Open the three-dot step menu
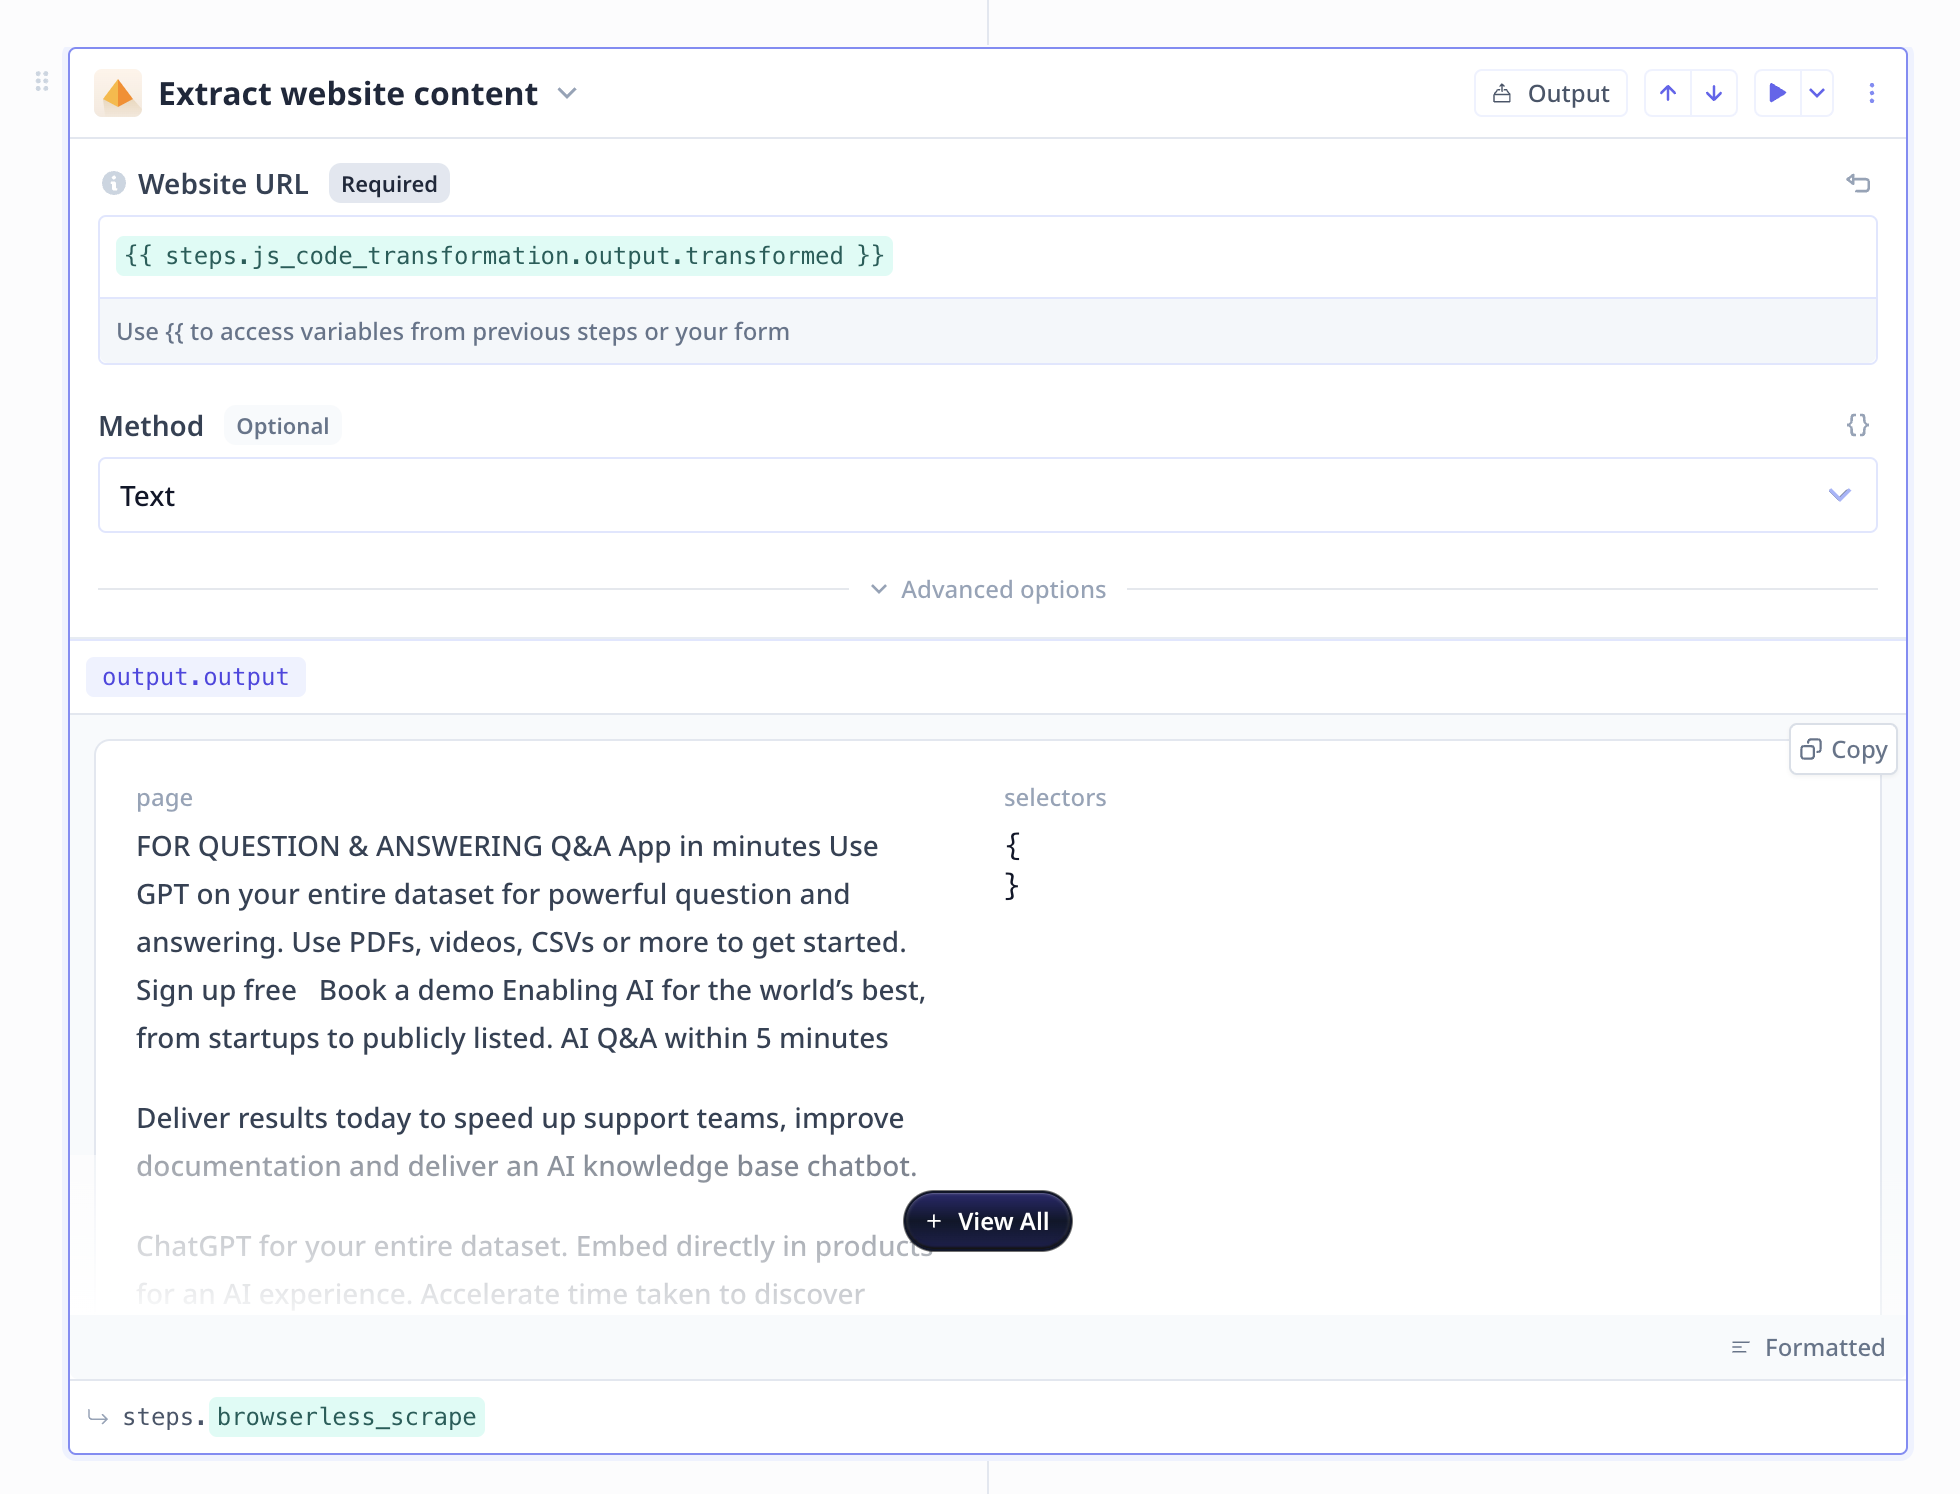Viewport: 1960px width, 1494px height. [x=1872, y=93]
